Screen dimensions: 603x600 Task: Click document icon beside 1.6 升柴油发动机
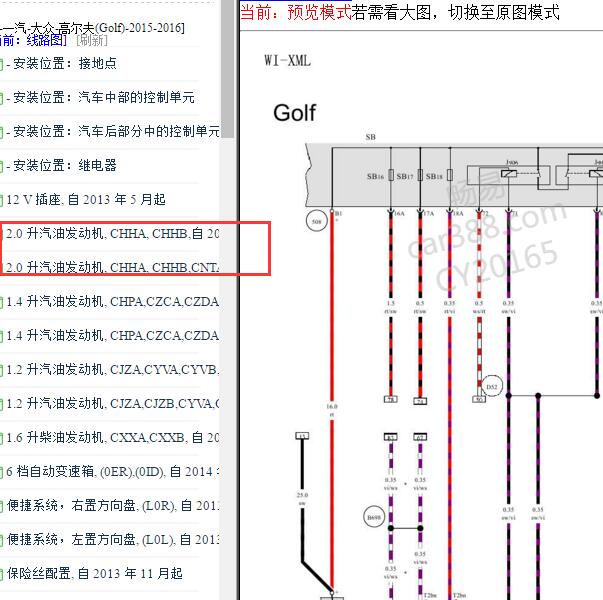(x=1, y=439)
